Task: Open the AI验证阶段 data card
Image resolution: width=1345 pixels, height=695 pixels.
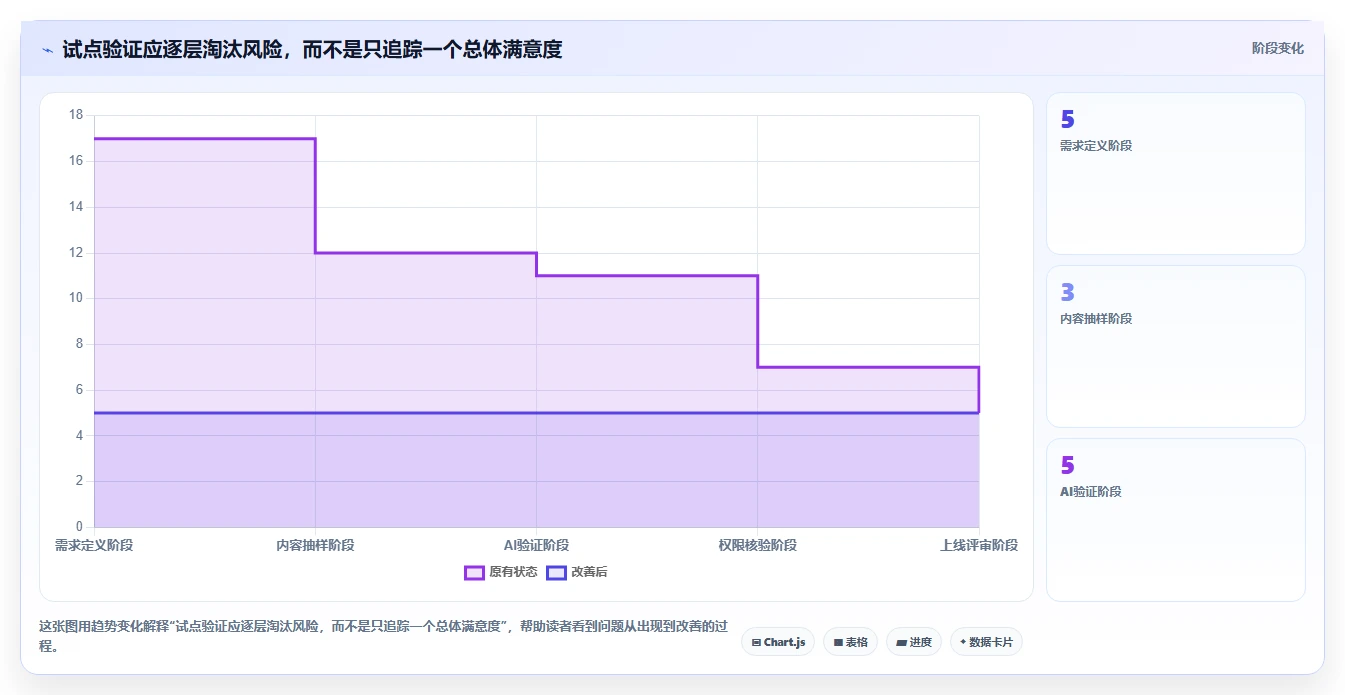Action: 1175,519
